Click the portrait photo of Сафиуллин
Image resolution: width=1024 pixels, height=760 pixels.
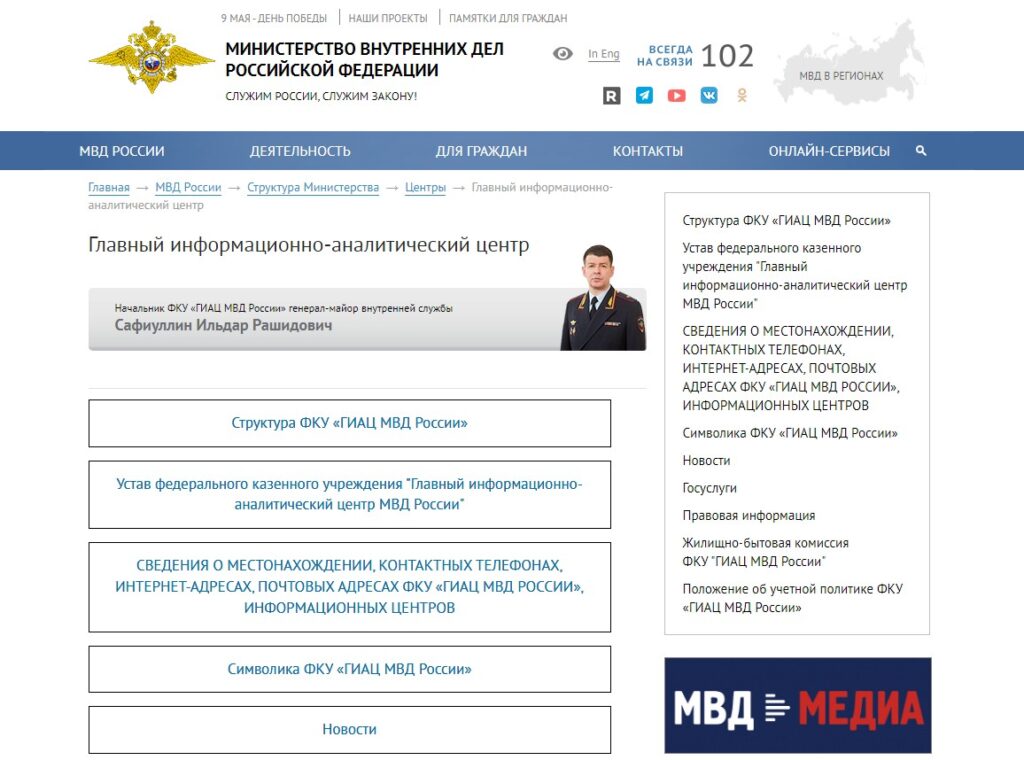pos(601,300)
